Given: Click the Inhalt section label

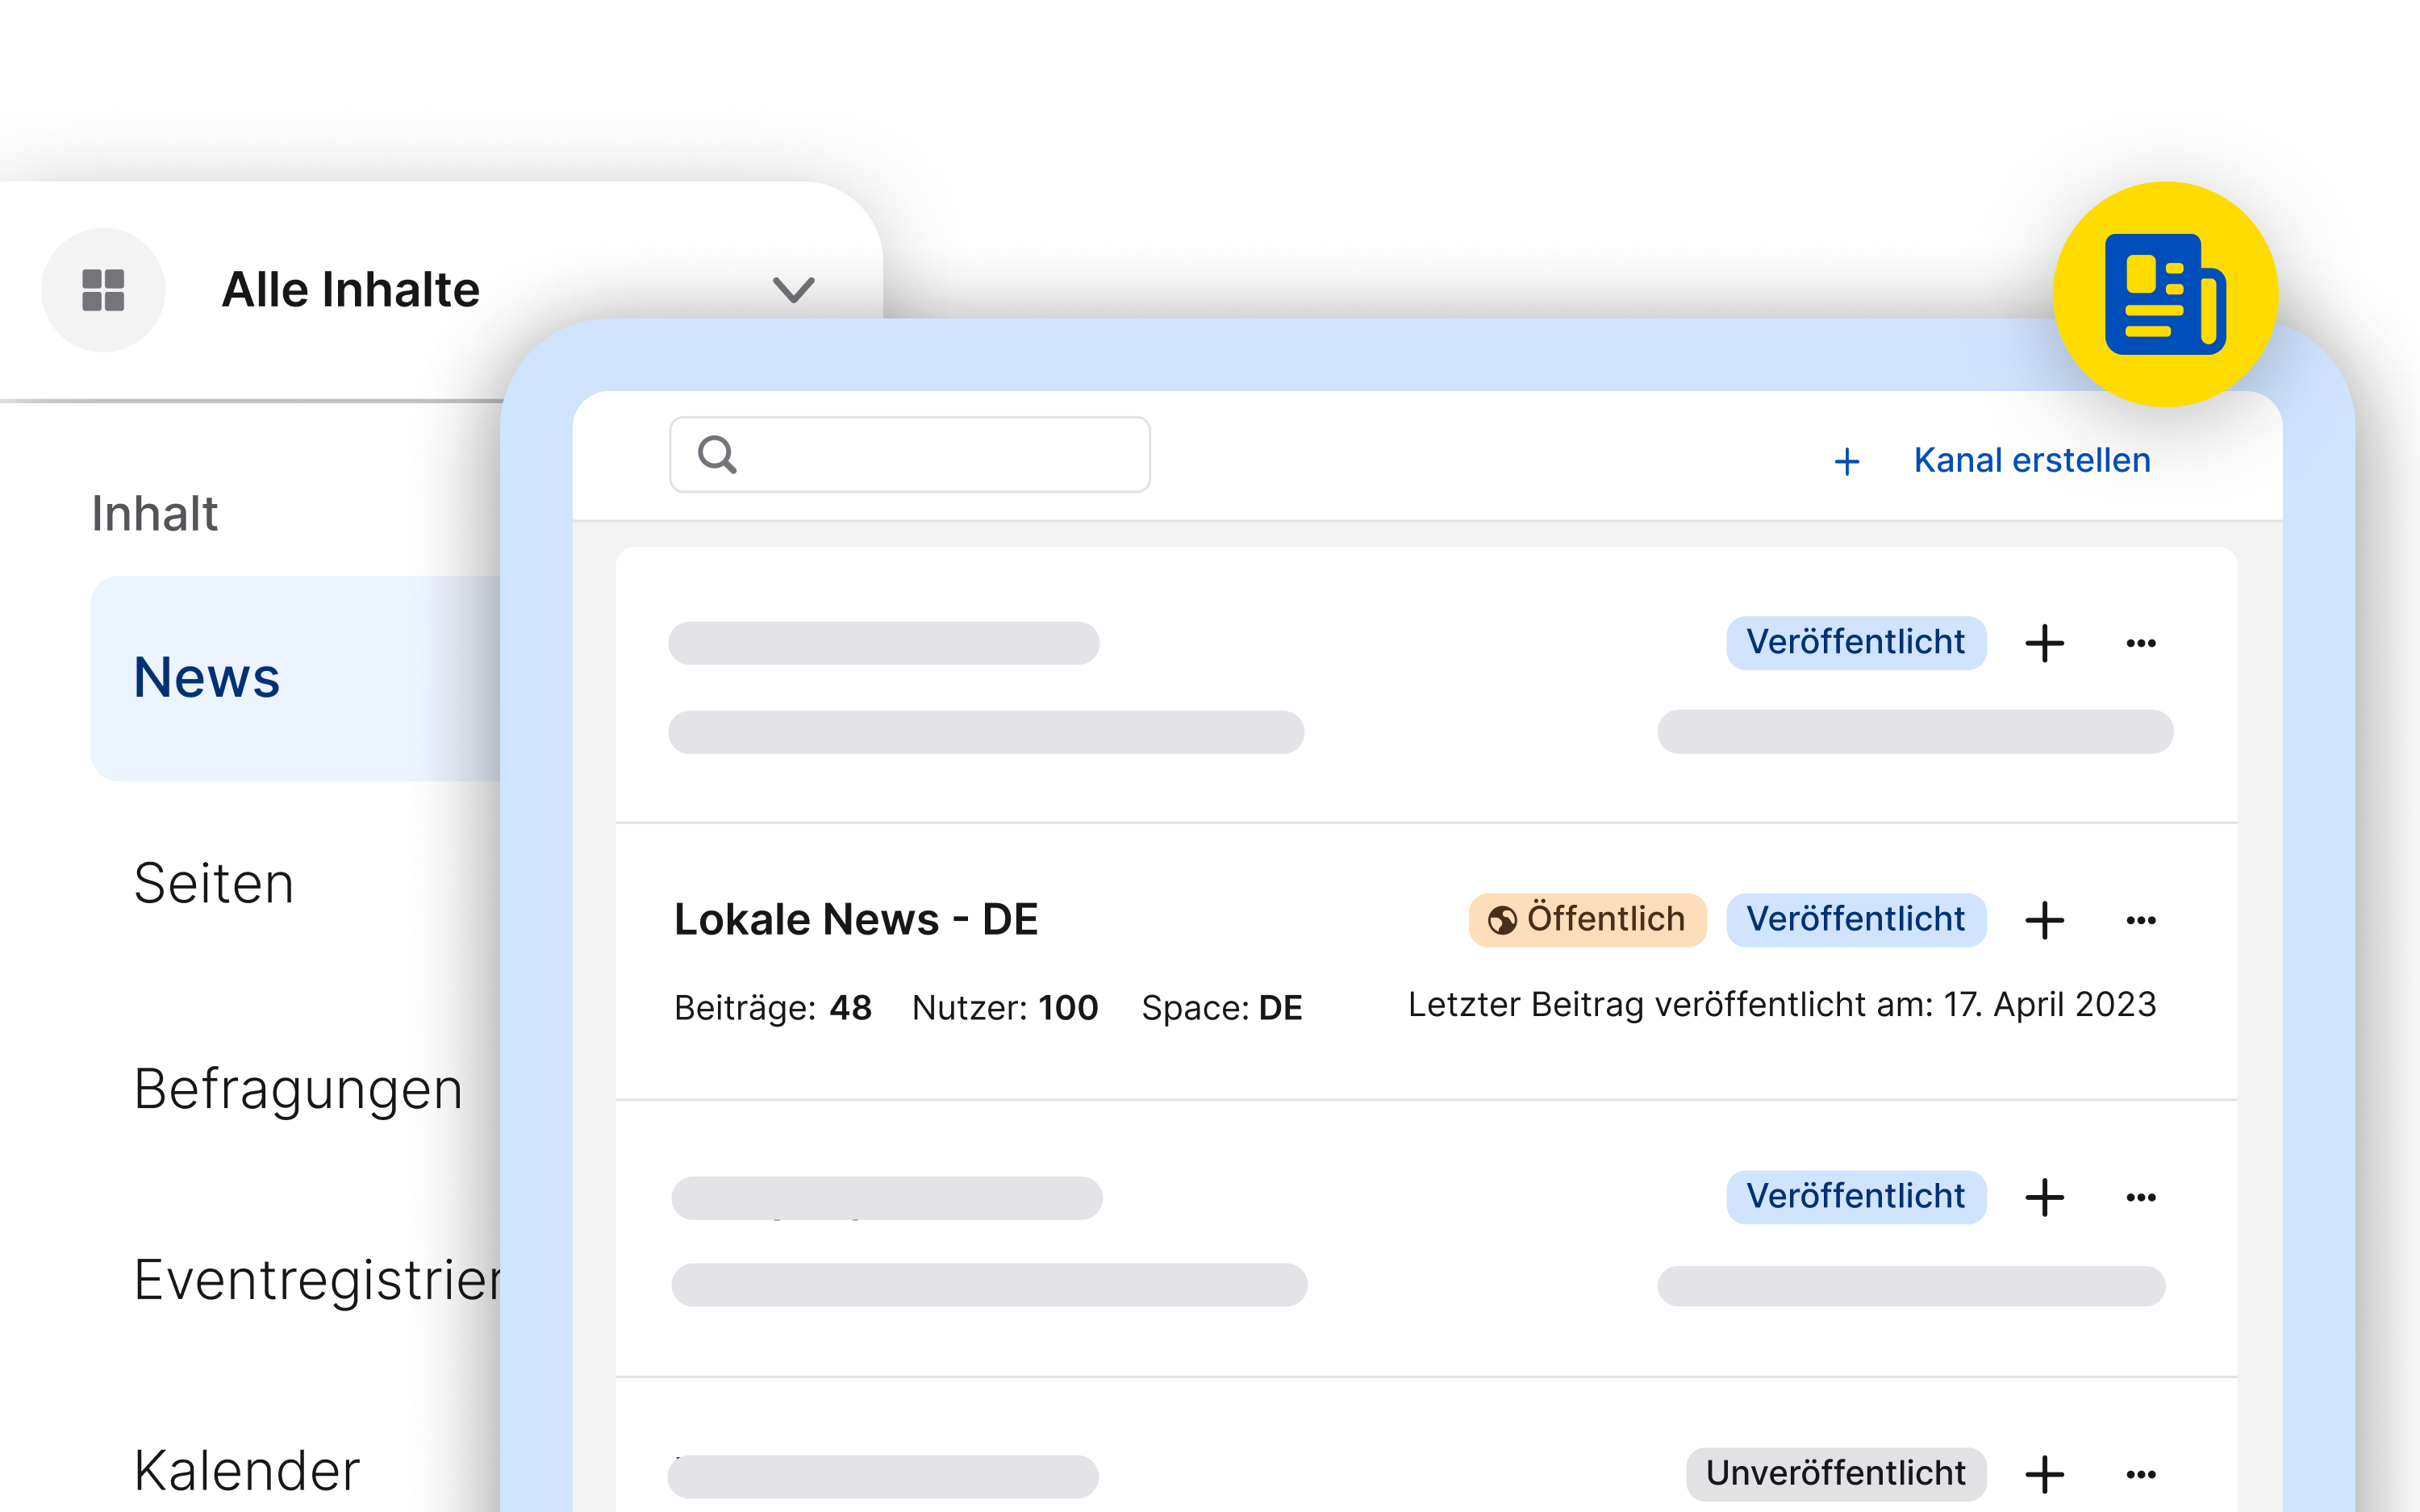Looking at the screenshot, I should (155, 513).
